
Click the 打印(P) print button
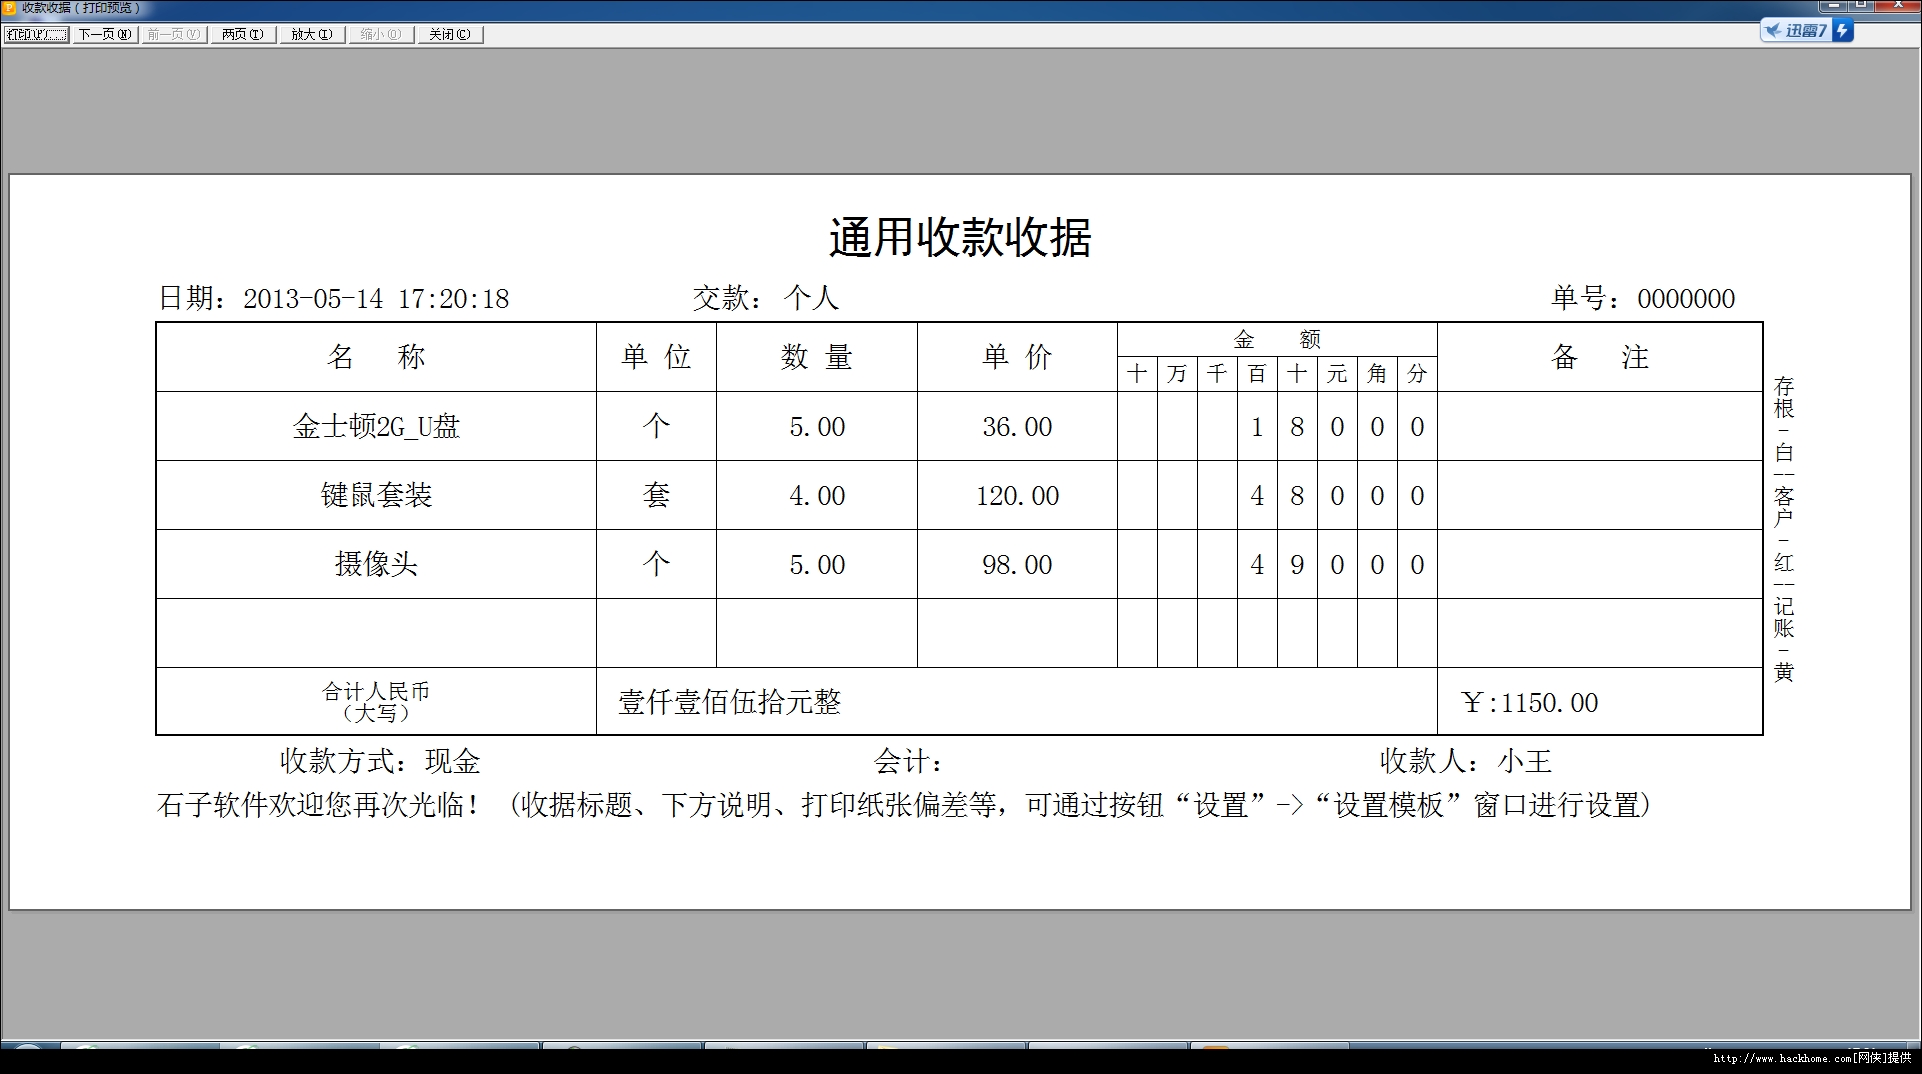36,34
